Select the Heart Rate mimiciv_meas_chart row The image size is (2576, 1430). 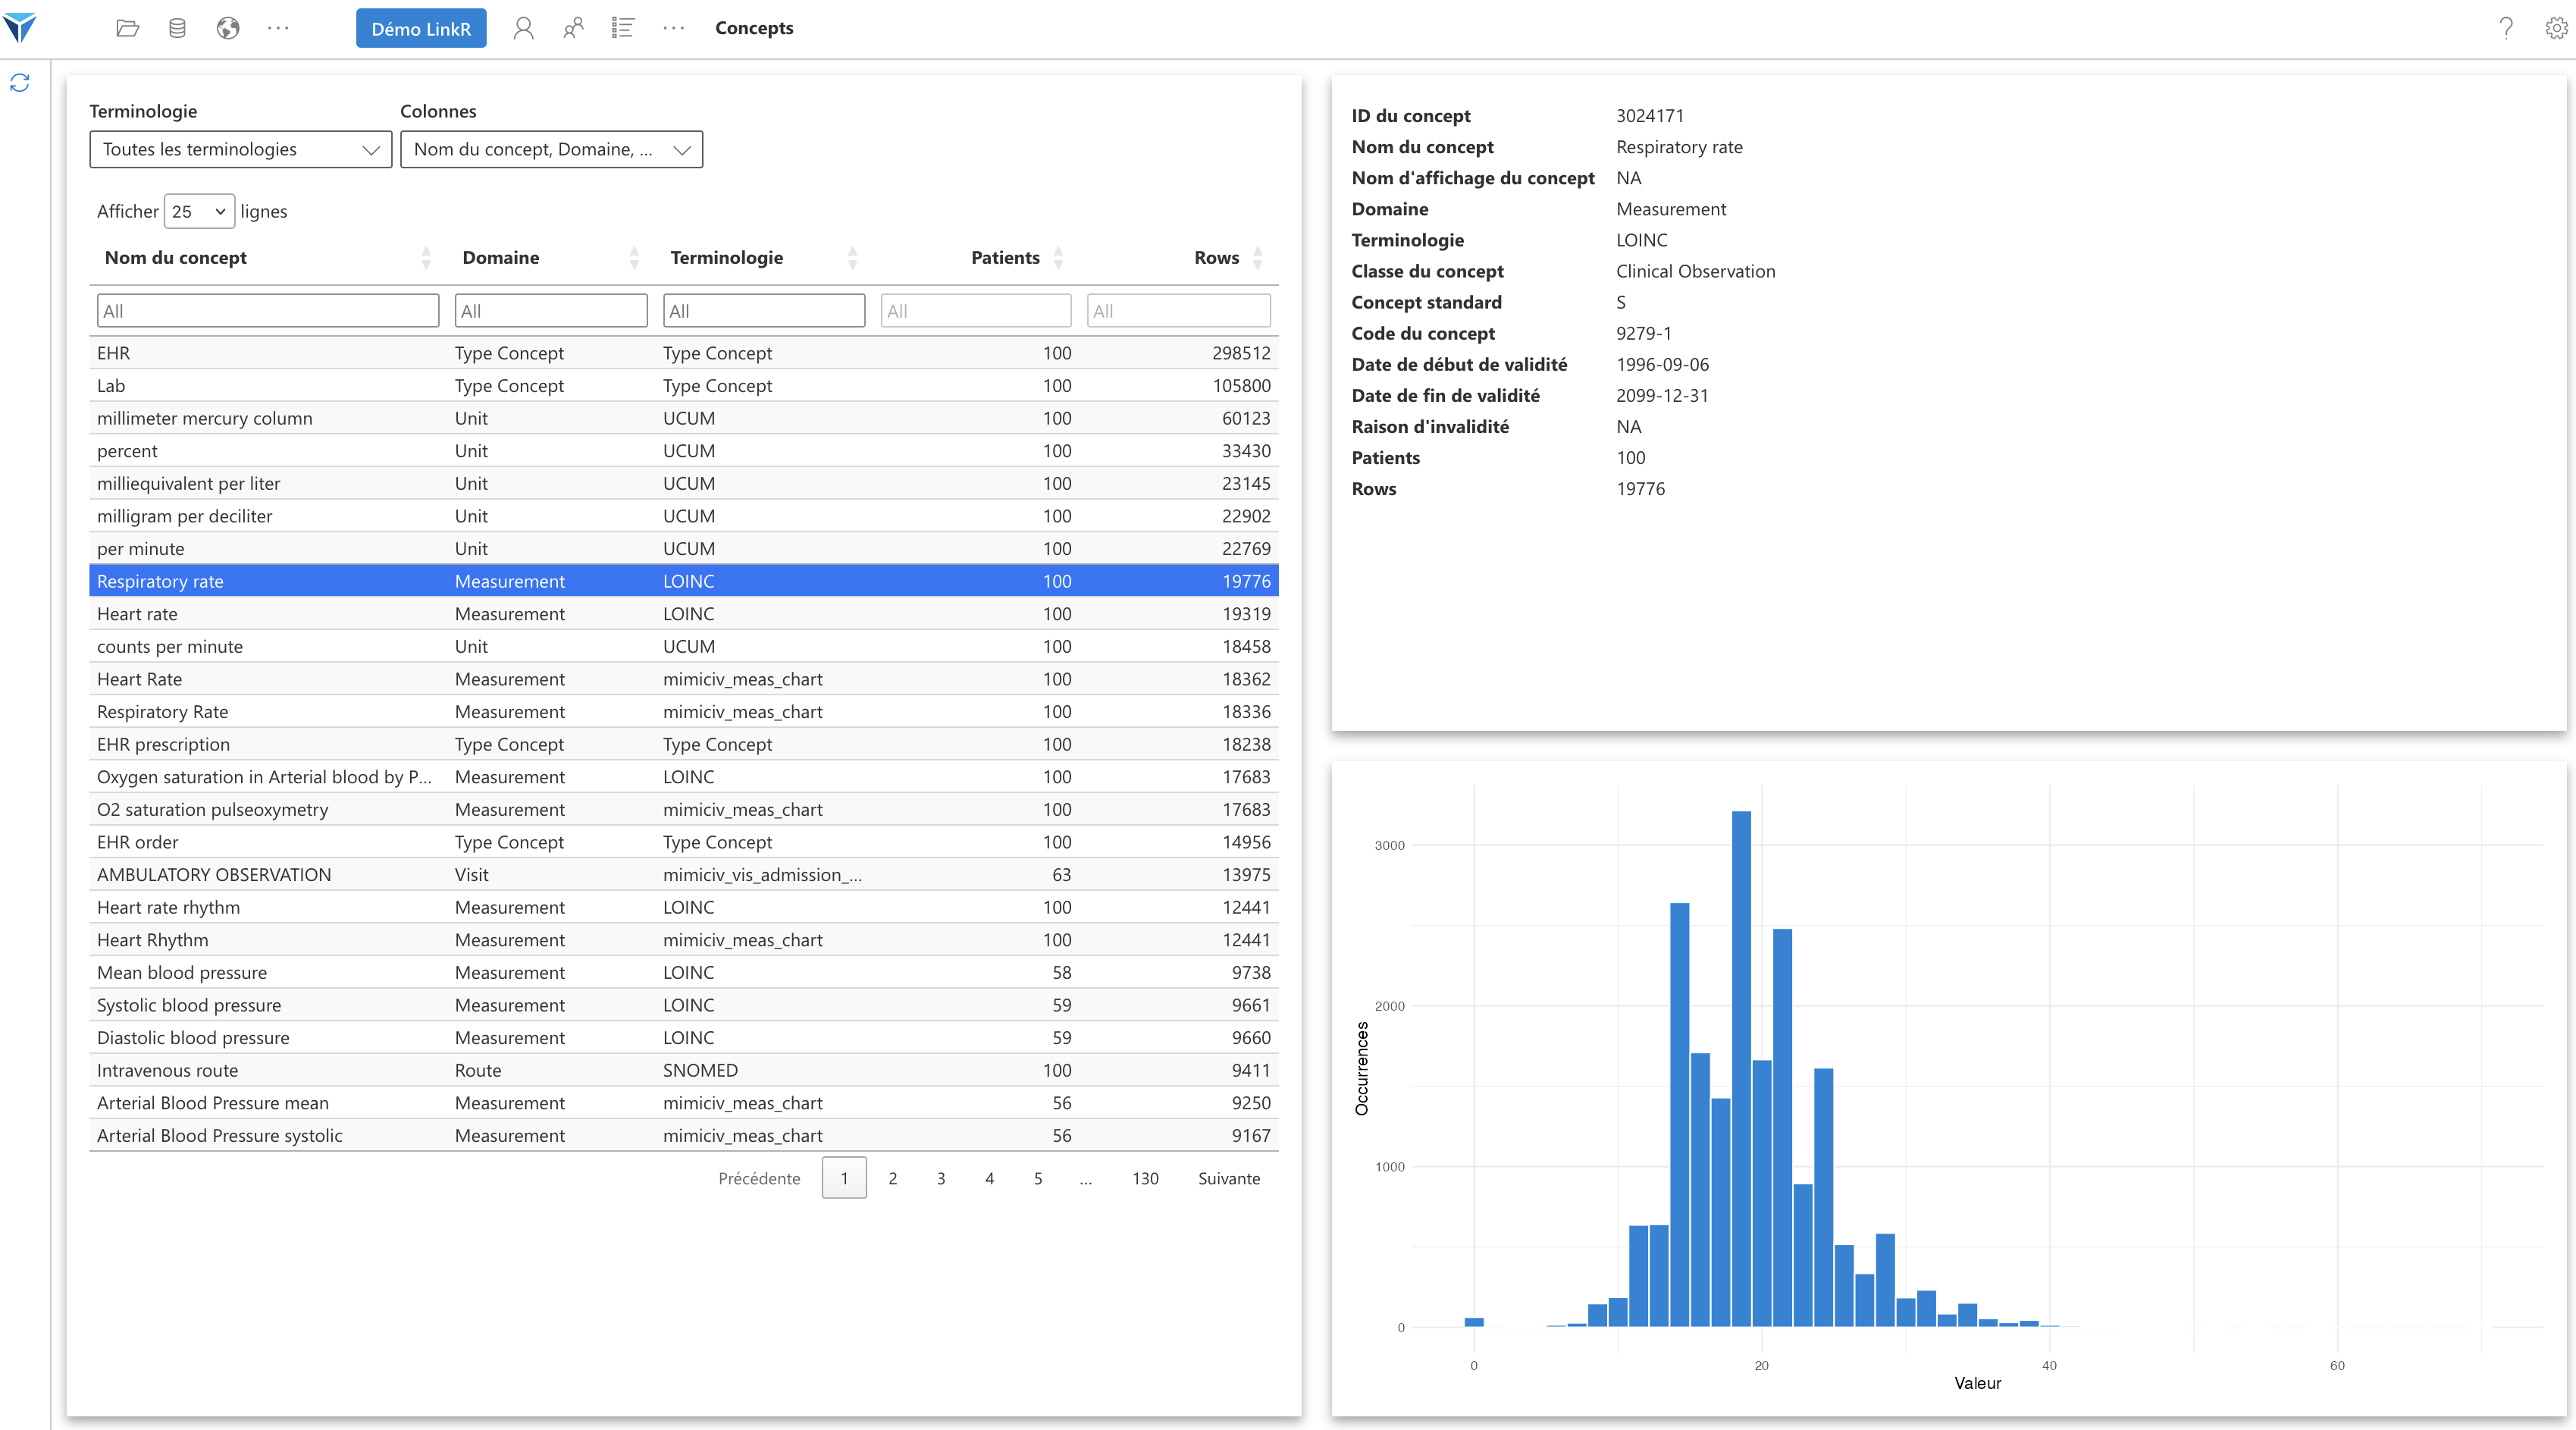click(x=684, y=679)
